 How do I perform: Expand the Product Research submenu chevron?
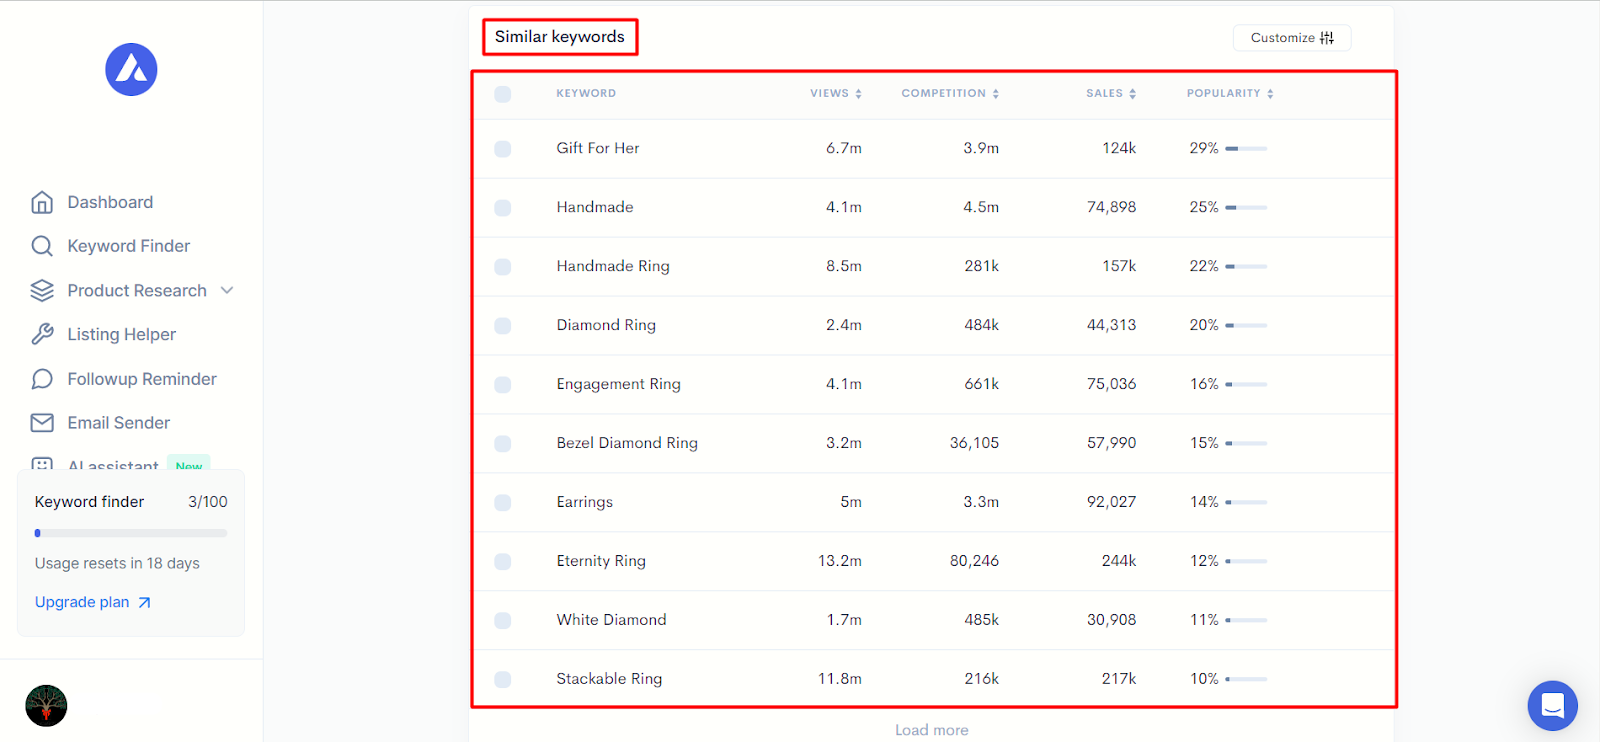227,290
